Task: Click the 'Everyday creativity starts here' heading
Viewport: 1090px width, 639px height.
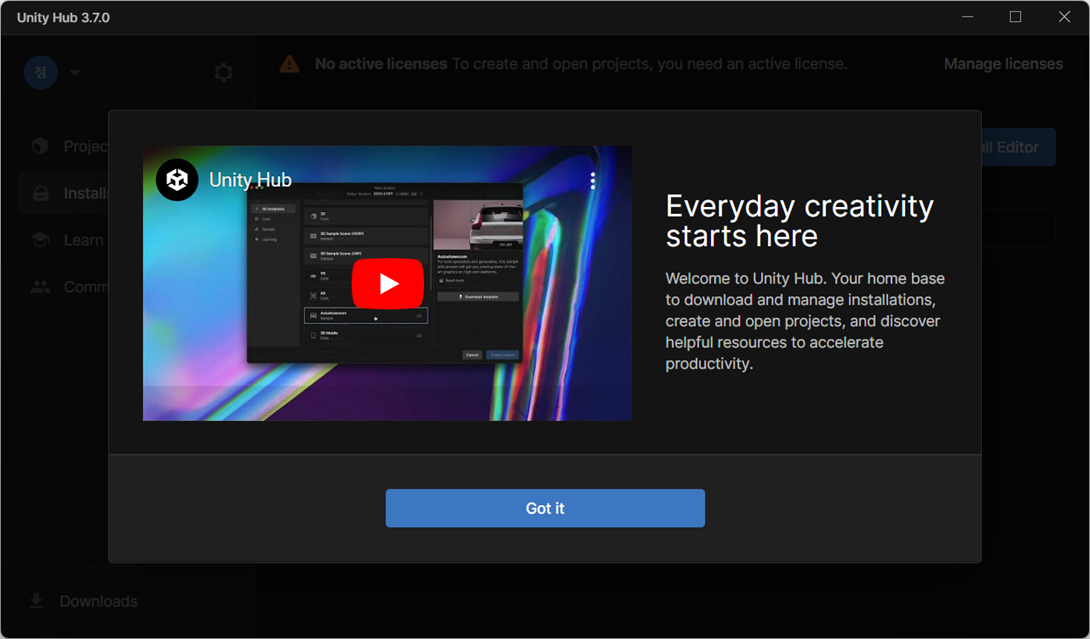Action: [x=799, y=220]
